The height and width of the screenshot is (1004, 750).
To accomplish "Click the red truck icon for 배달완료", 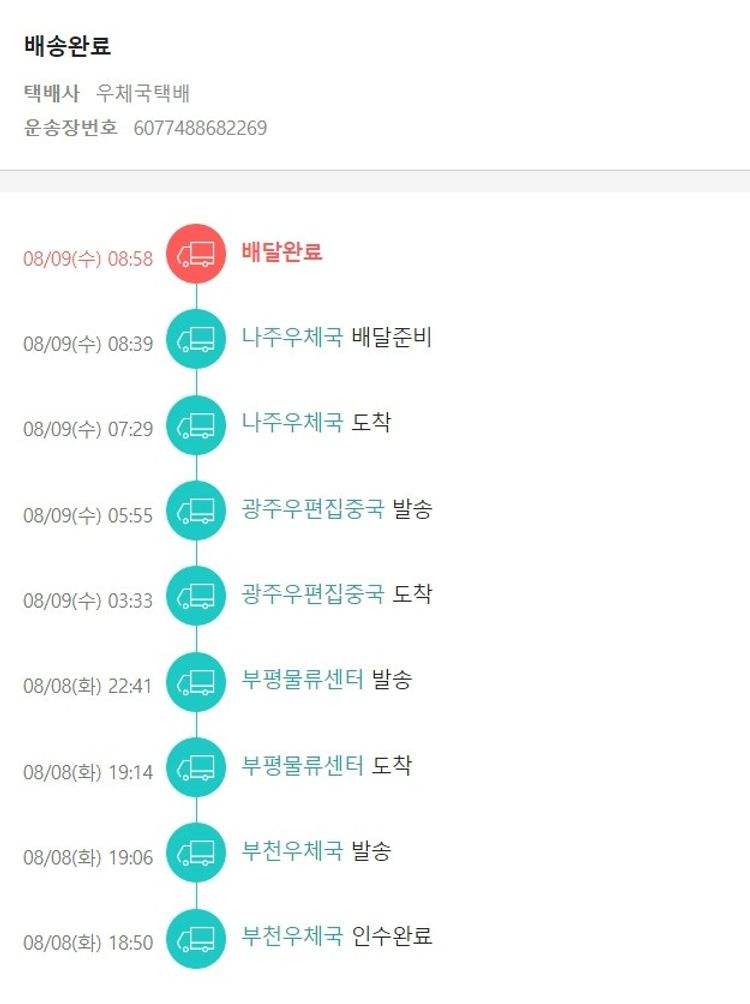I will pos(196,254).
